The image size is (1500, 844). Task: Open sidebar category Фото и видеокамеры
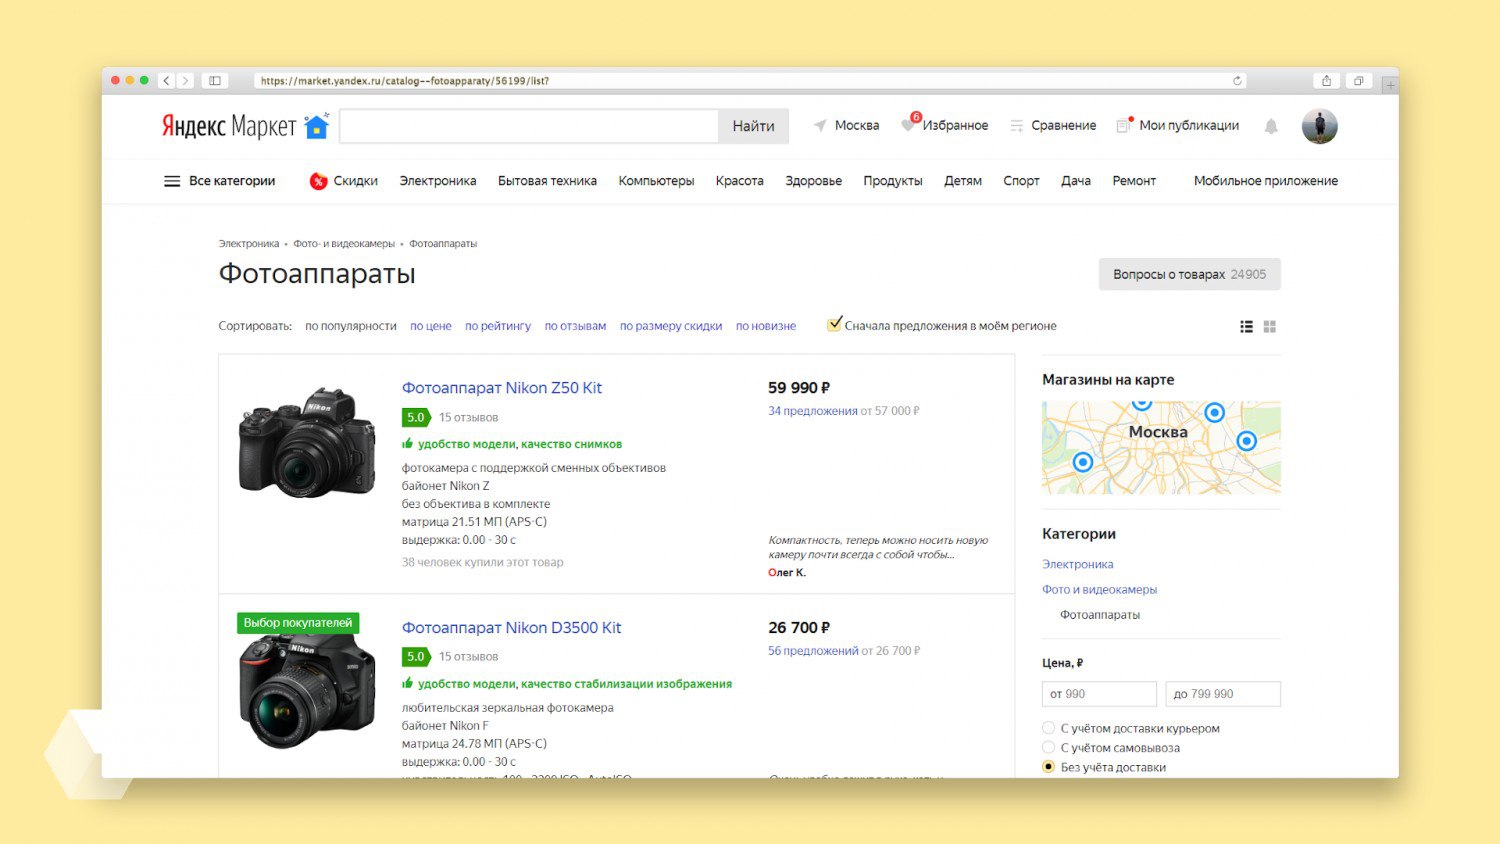(x=1099, y=590)
